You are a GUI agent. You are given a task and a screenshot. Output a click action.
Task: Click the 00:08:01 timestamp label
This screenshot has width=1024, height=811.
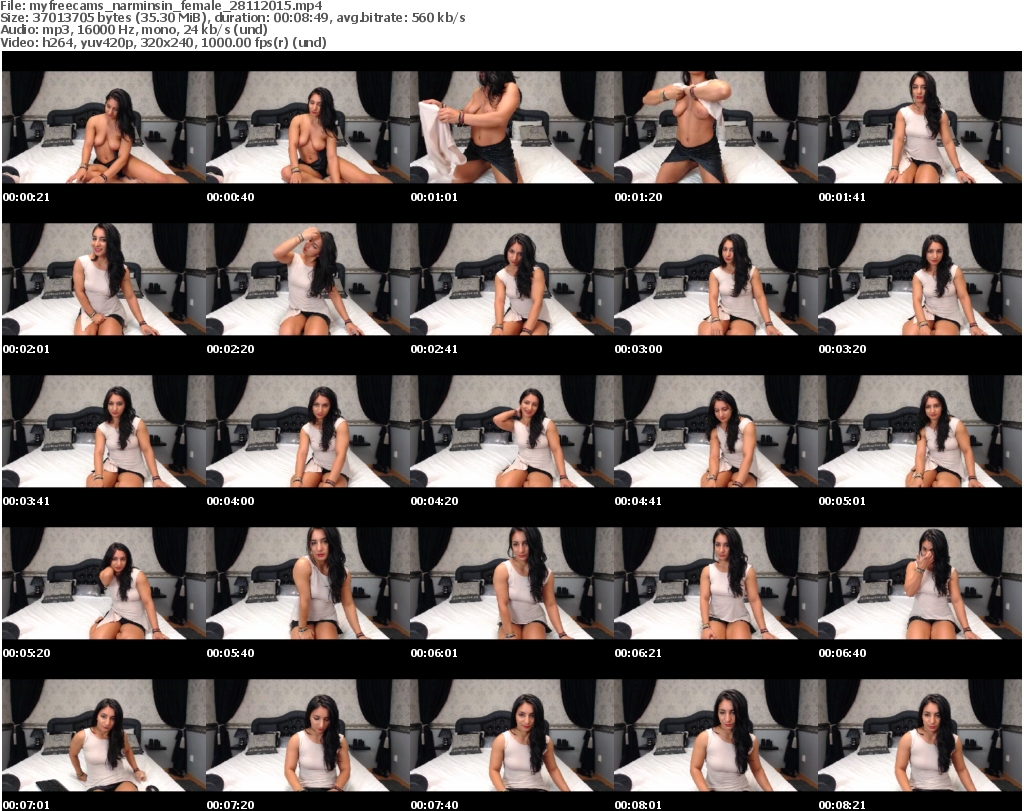[638, 805]
